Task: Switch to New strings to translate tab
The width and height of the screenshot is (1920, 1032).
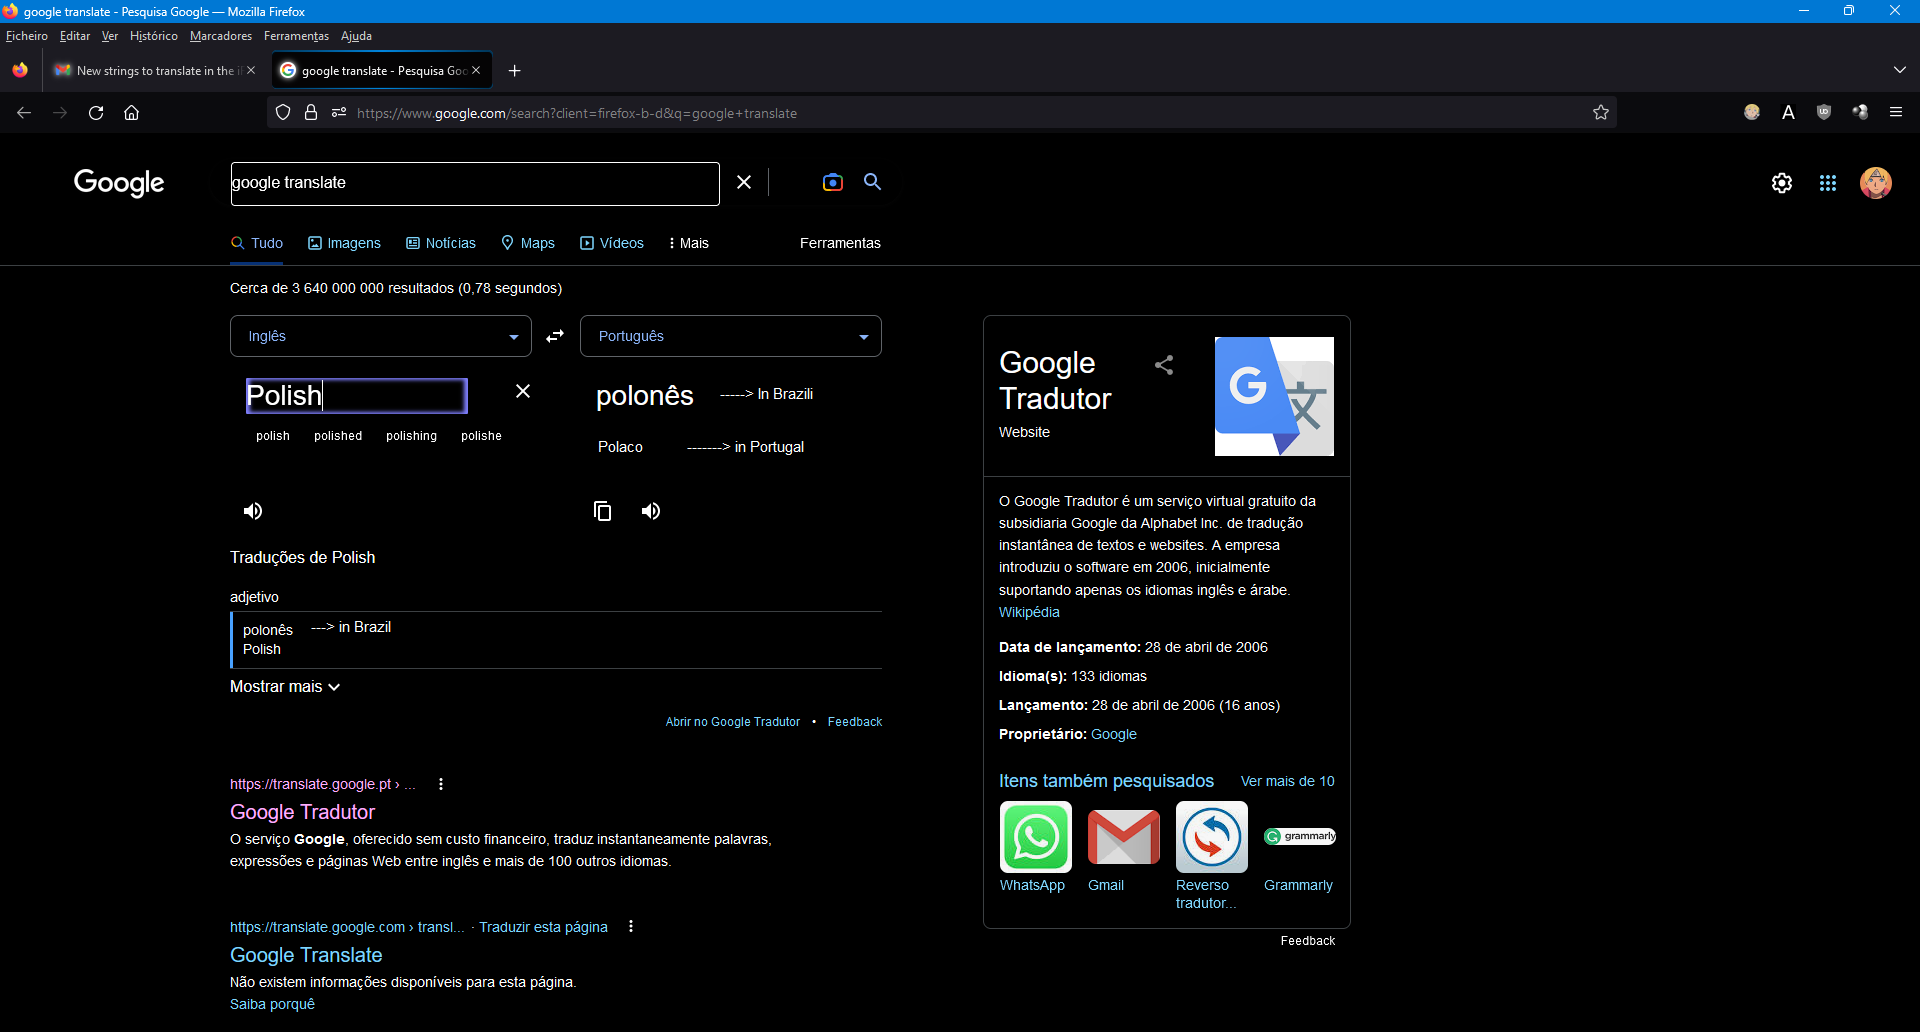Action: click(154, 70)
